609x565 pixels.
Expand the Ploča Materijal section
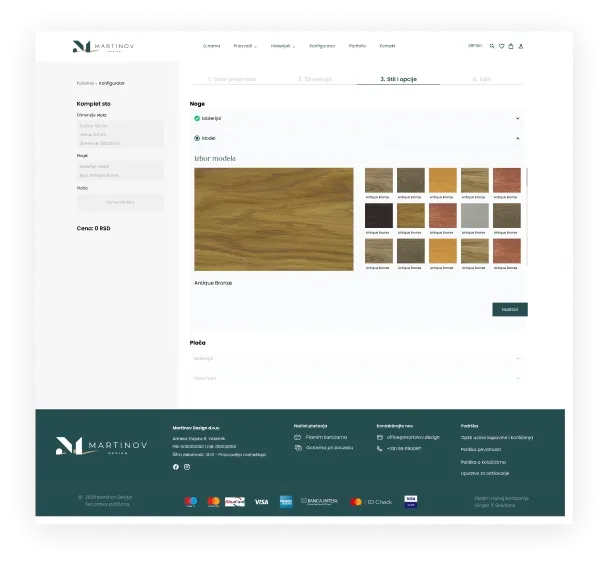(x=357, y=358)
